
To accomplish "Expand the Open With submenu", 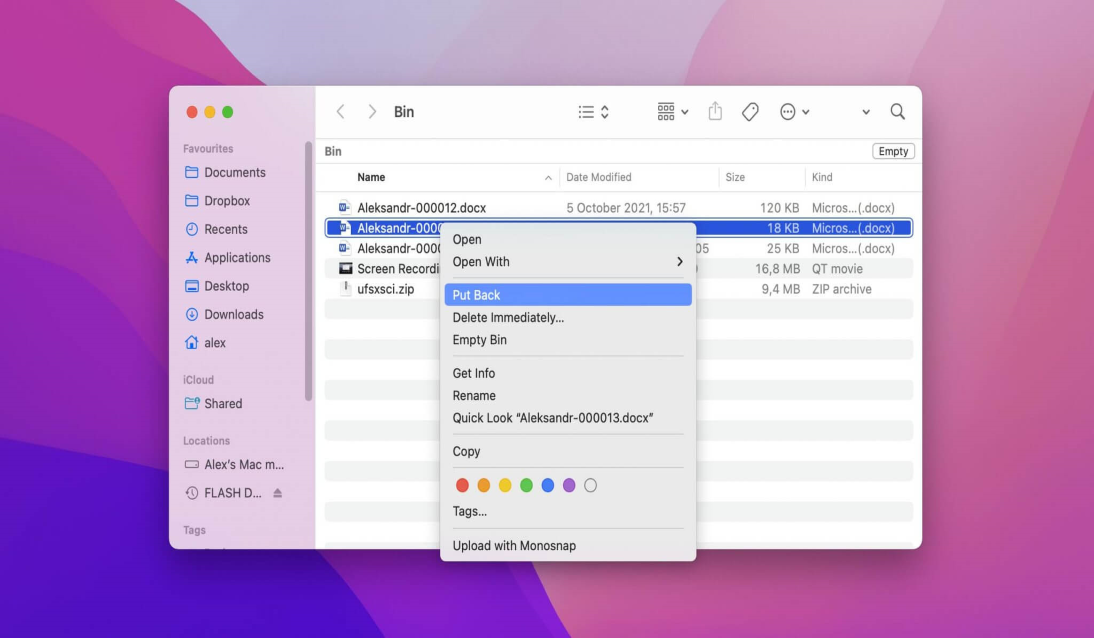I will pos(567,262).
